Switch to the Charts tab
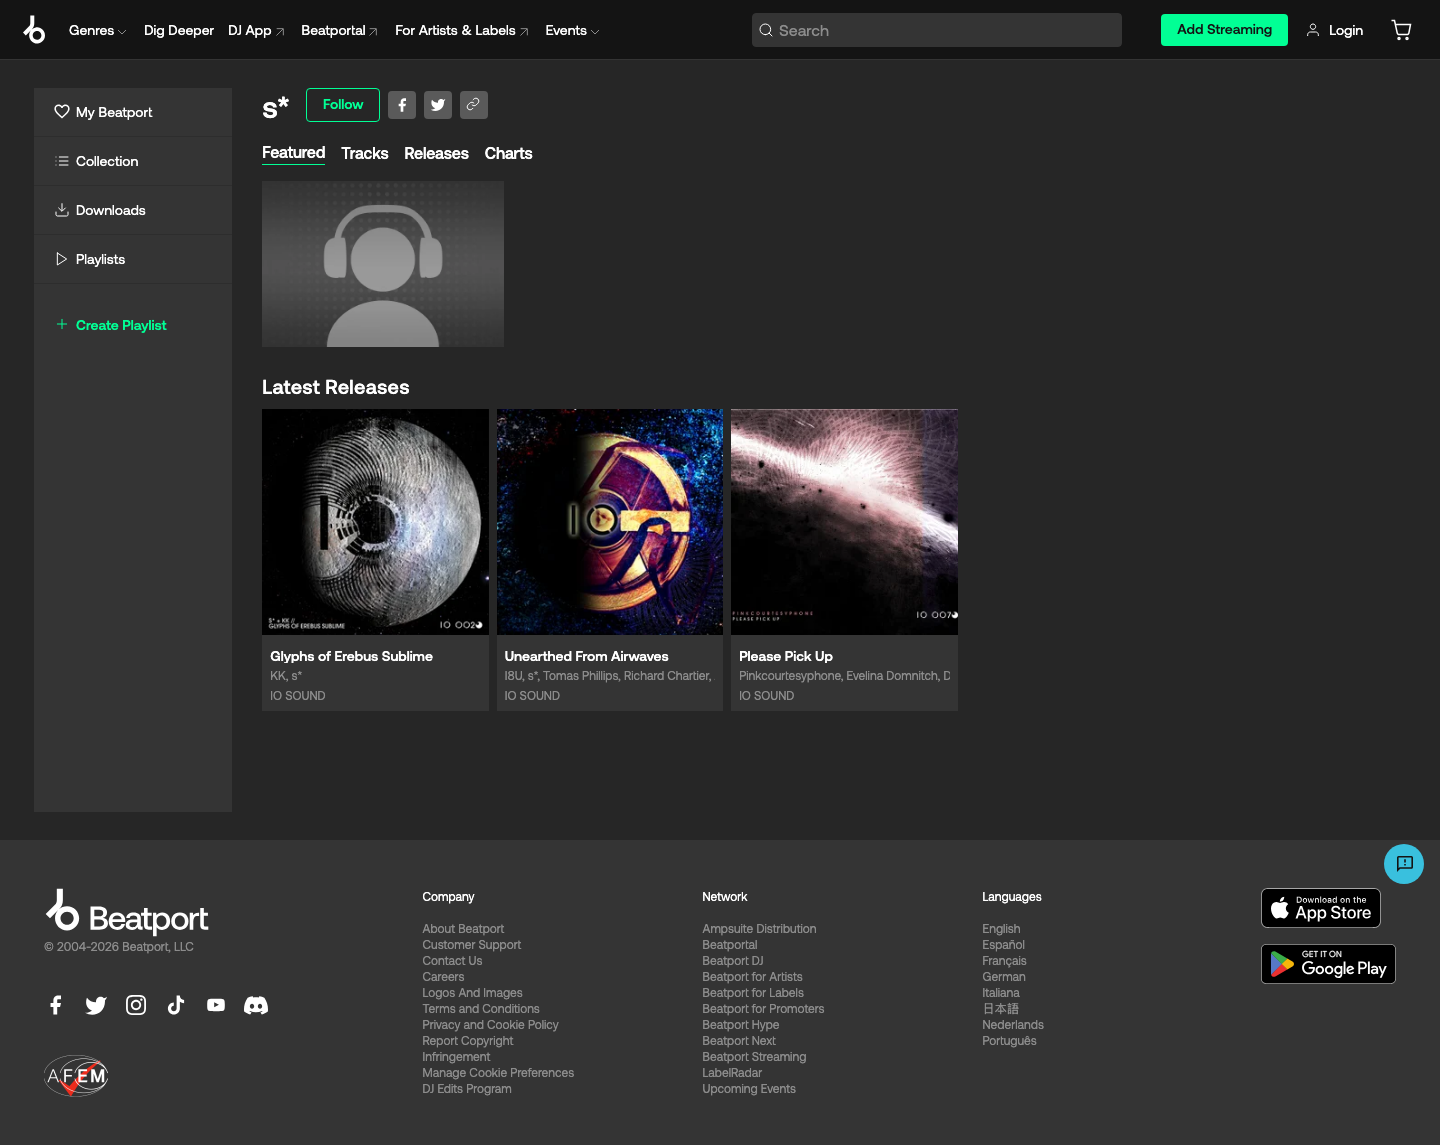The height and width of the screenshot is (1145, 1440). point(508,153)
